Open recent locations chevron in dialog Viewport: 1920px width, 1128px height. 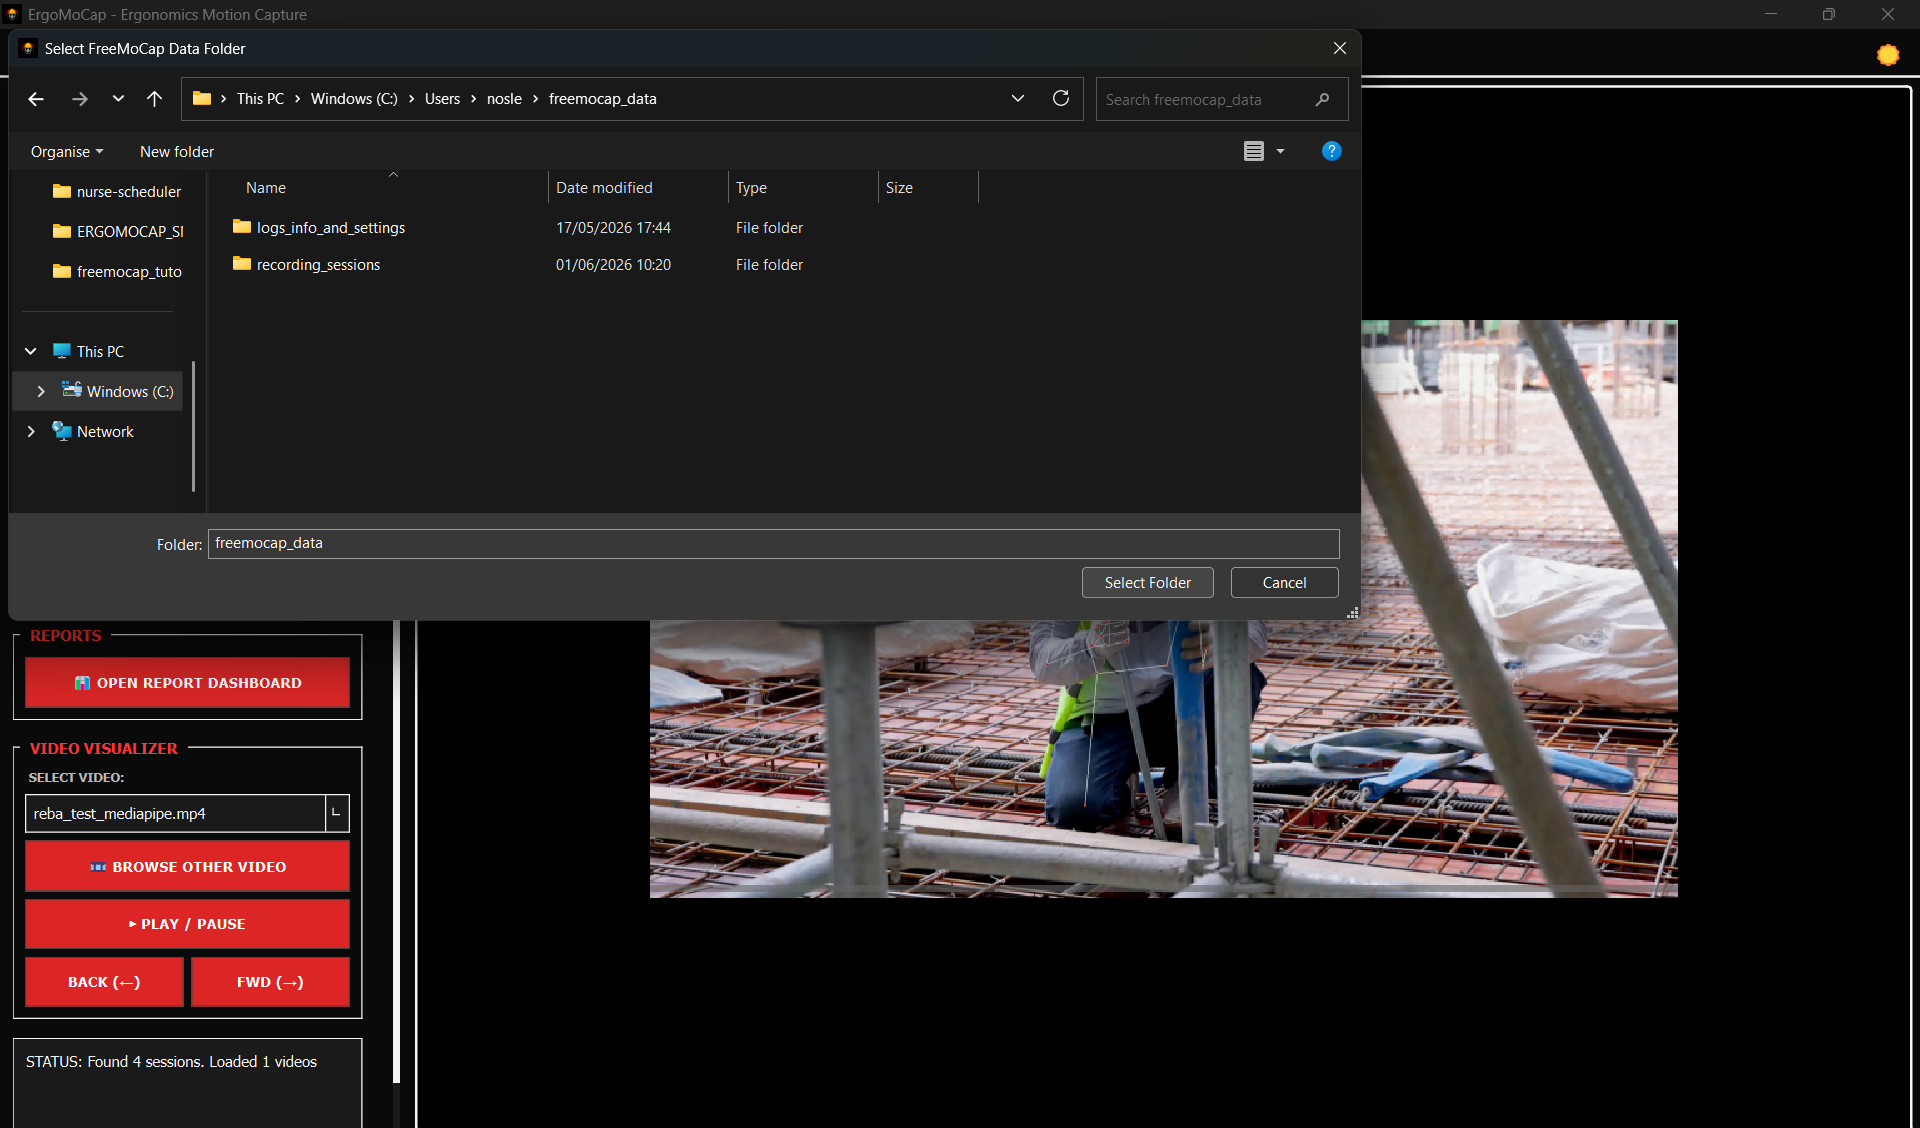(118, 99)
